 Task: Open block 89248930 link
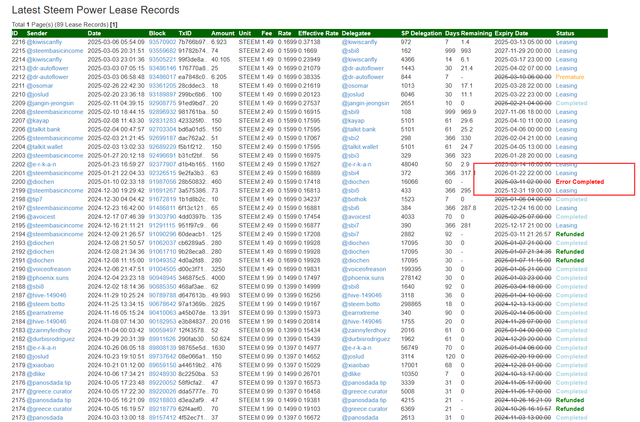(x=162, y=374)
